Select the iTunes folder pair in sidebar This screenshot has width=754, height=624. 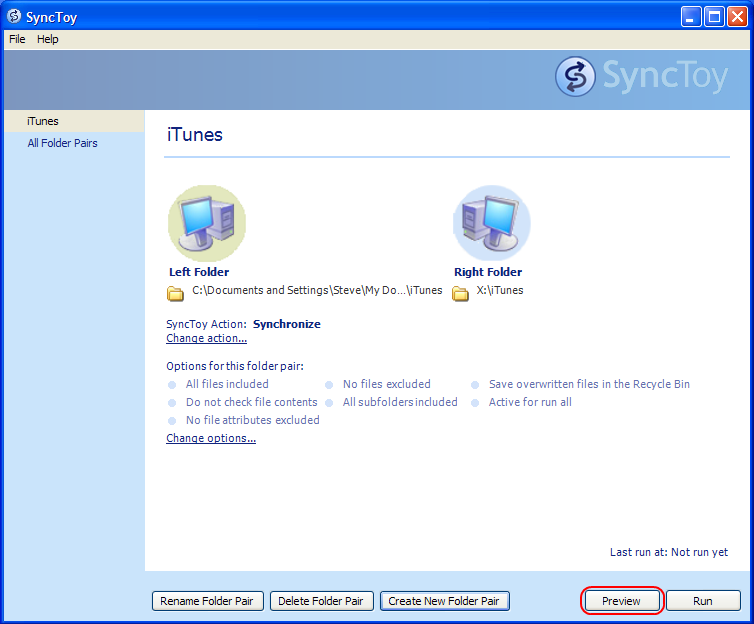pyautogui.click(x=74, y=121)
